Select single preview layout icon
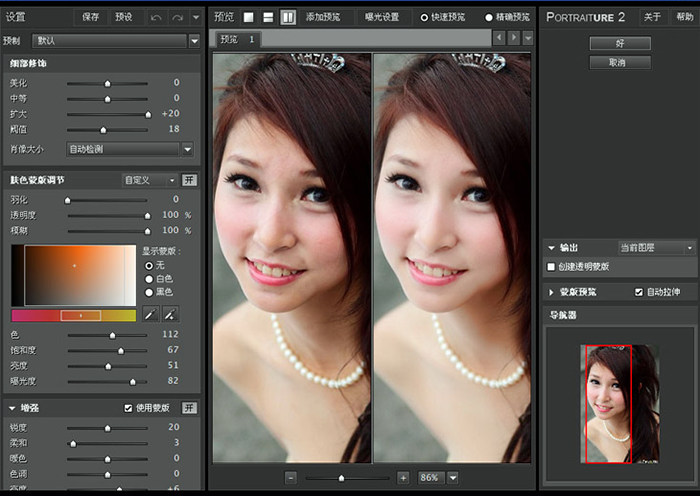Viewport: 700px width, 496px height. click(248, 17)
